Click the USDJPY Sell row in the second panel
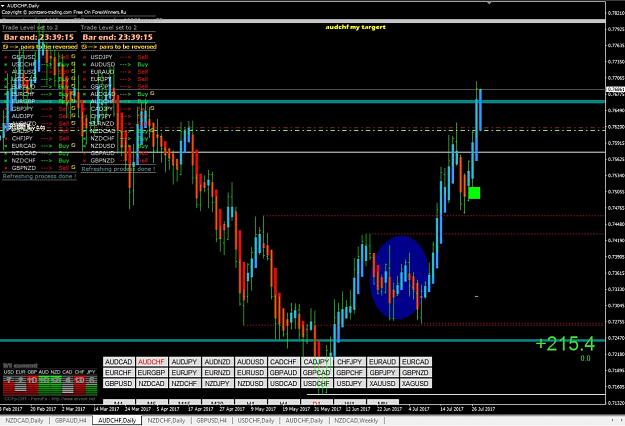 (118, 57)
